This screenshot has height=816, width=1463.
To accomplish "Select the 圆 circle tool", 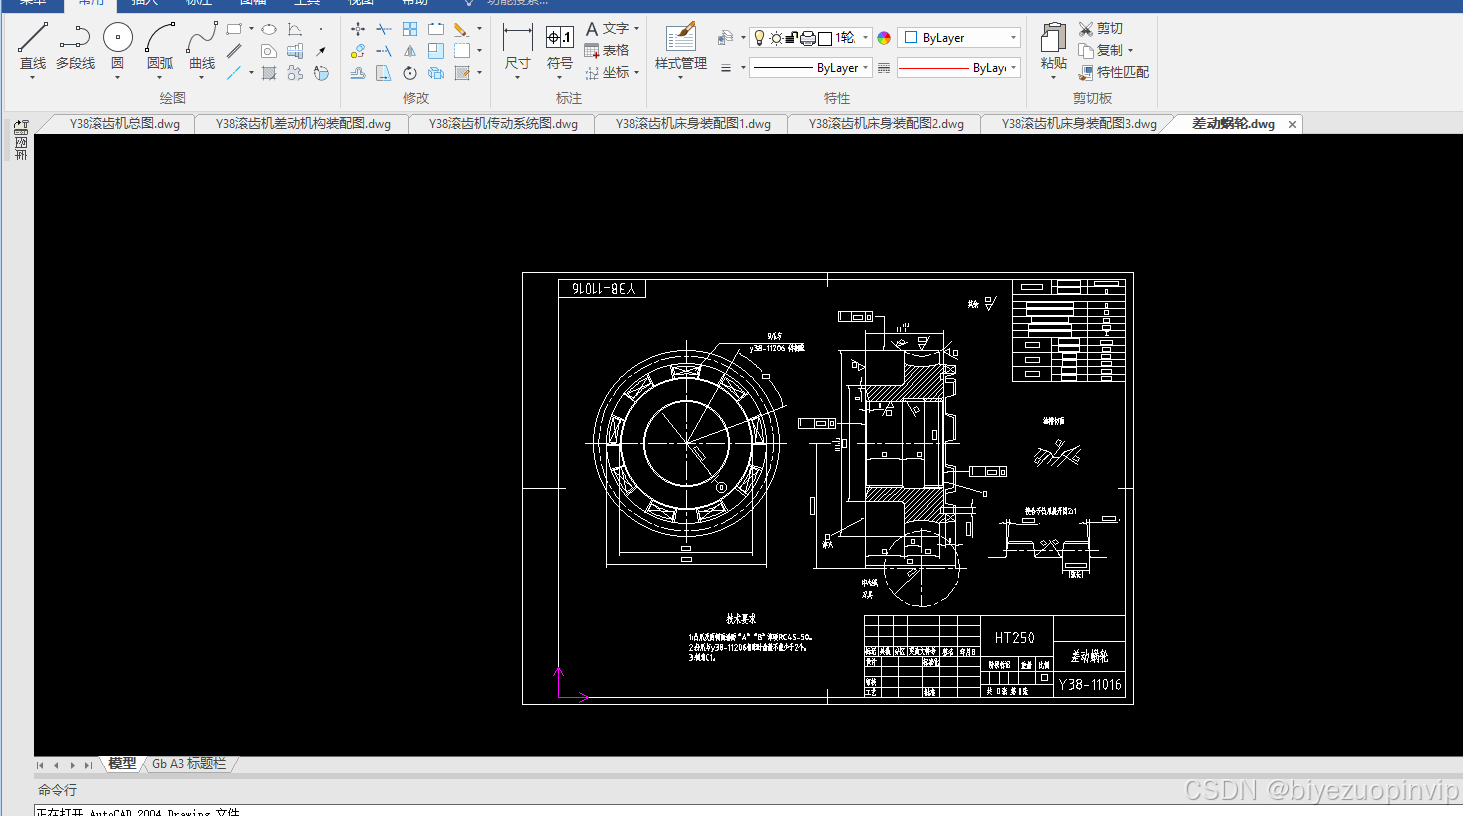I will (x=117, y=46).
